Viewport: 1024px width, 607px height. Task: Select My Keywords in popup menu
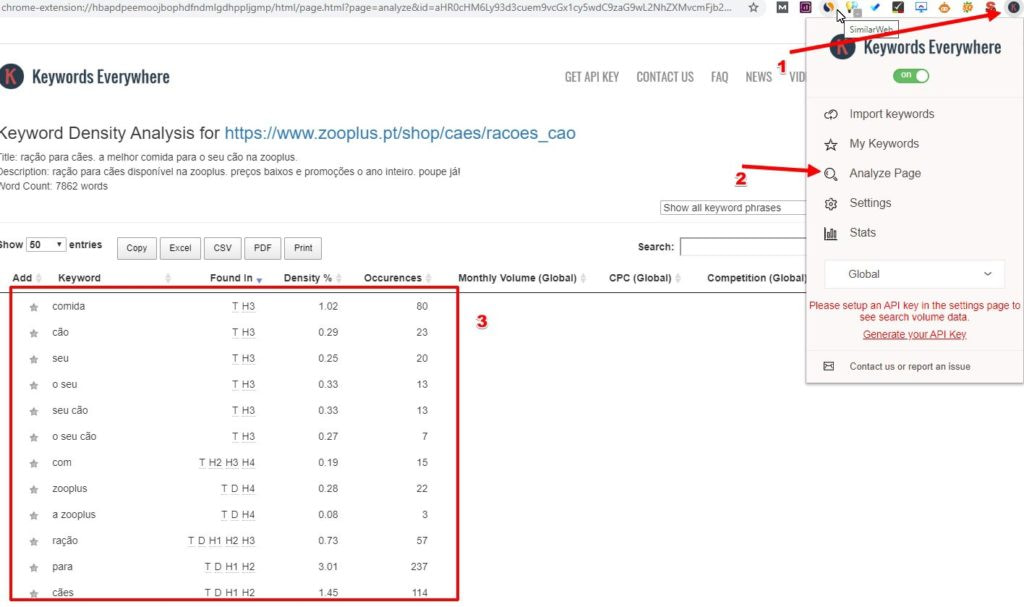point(884,144)
